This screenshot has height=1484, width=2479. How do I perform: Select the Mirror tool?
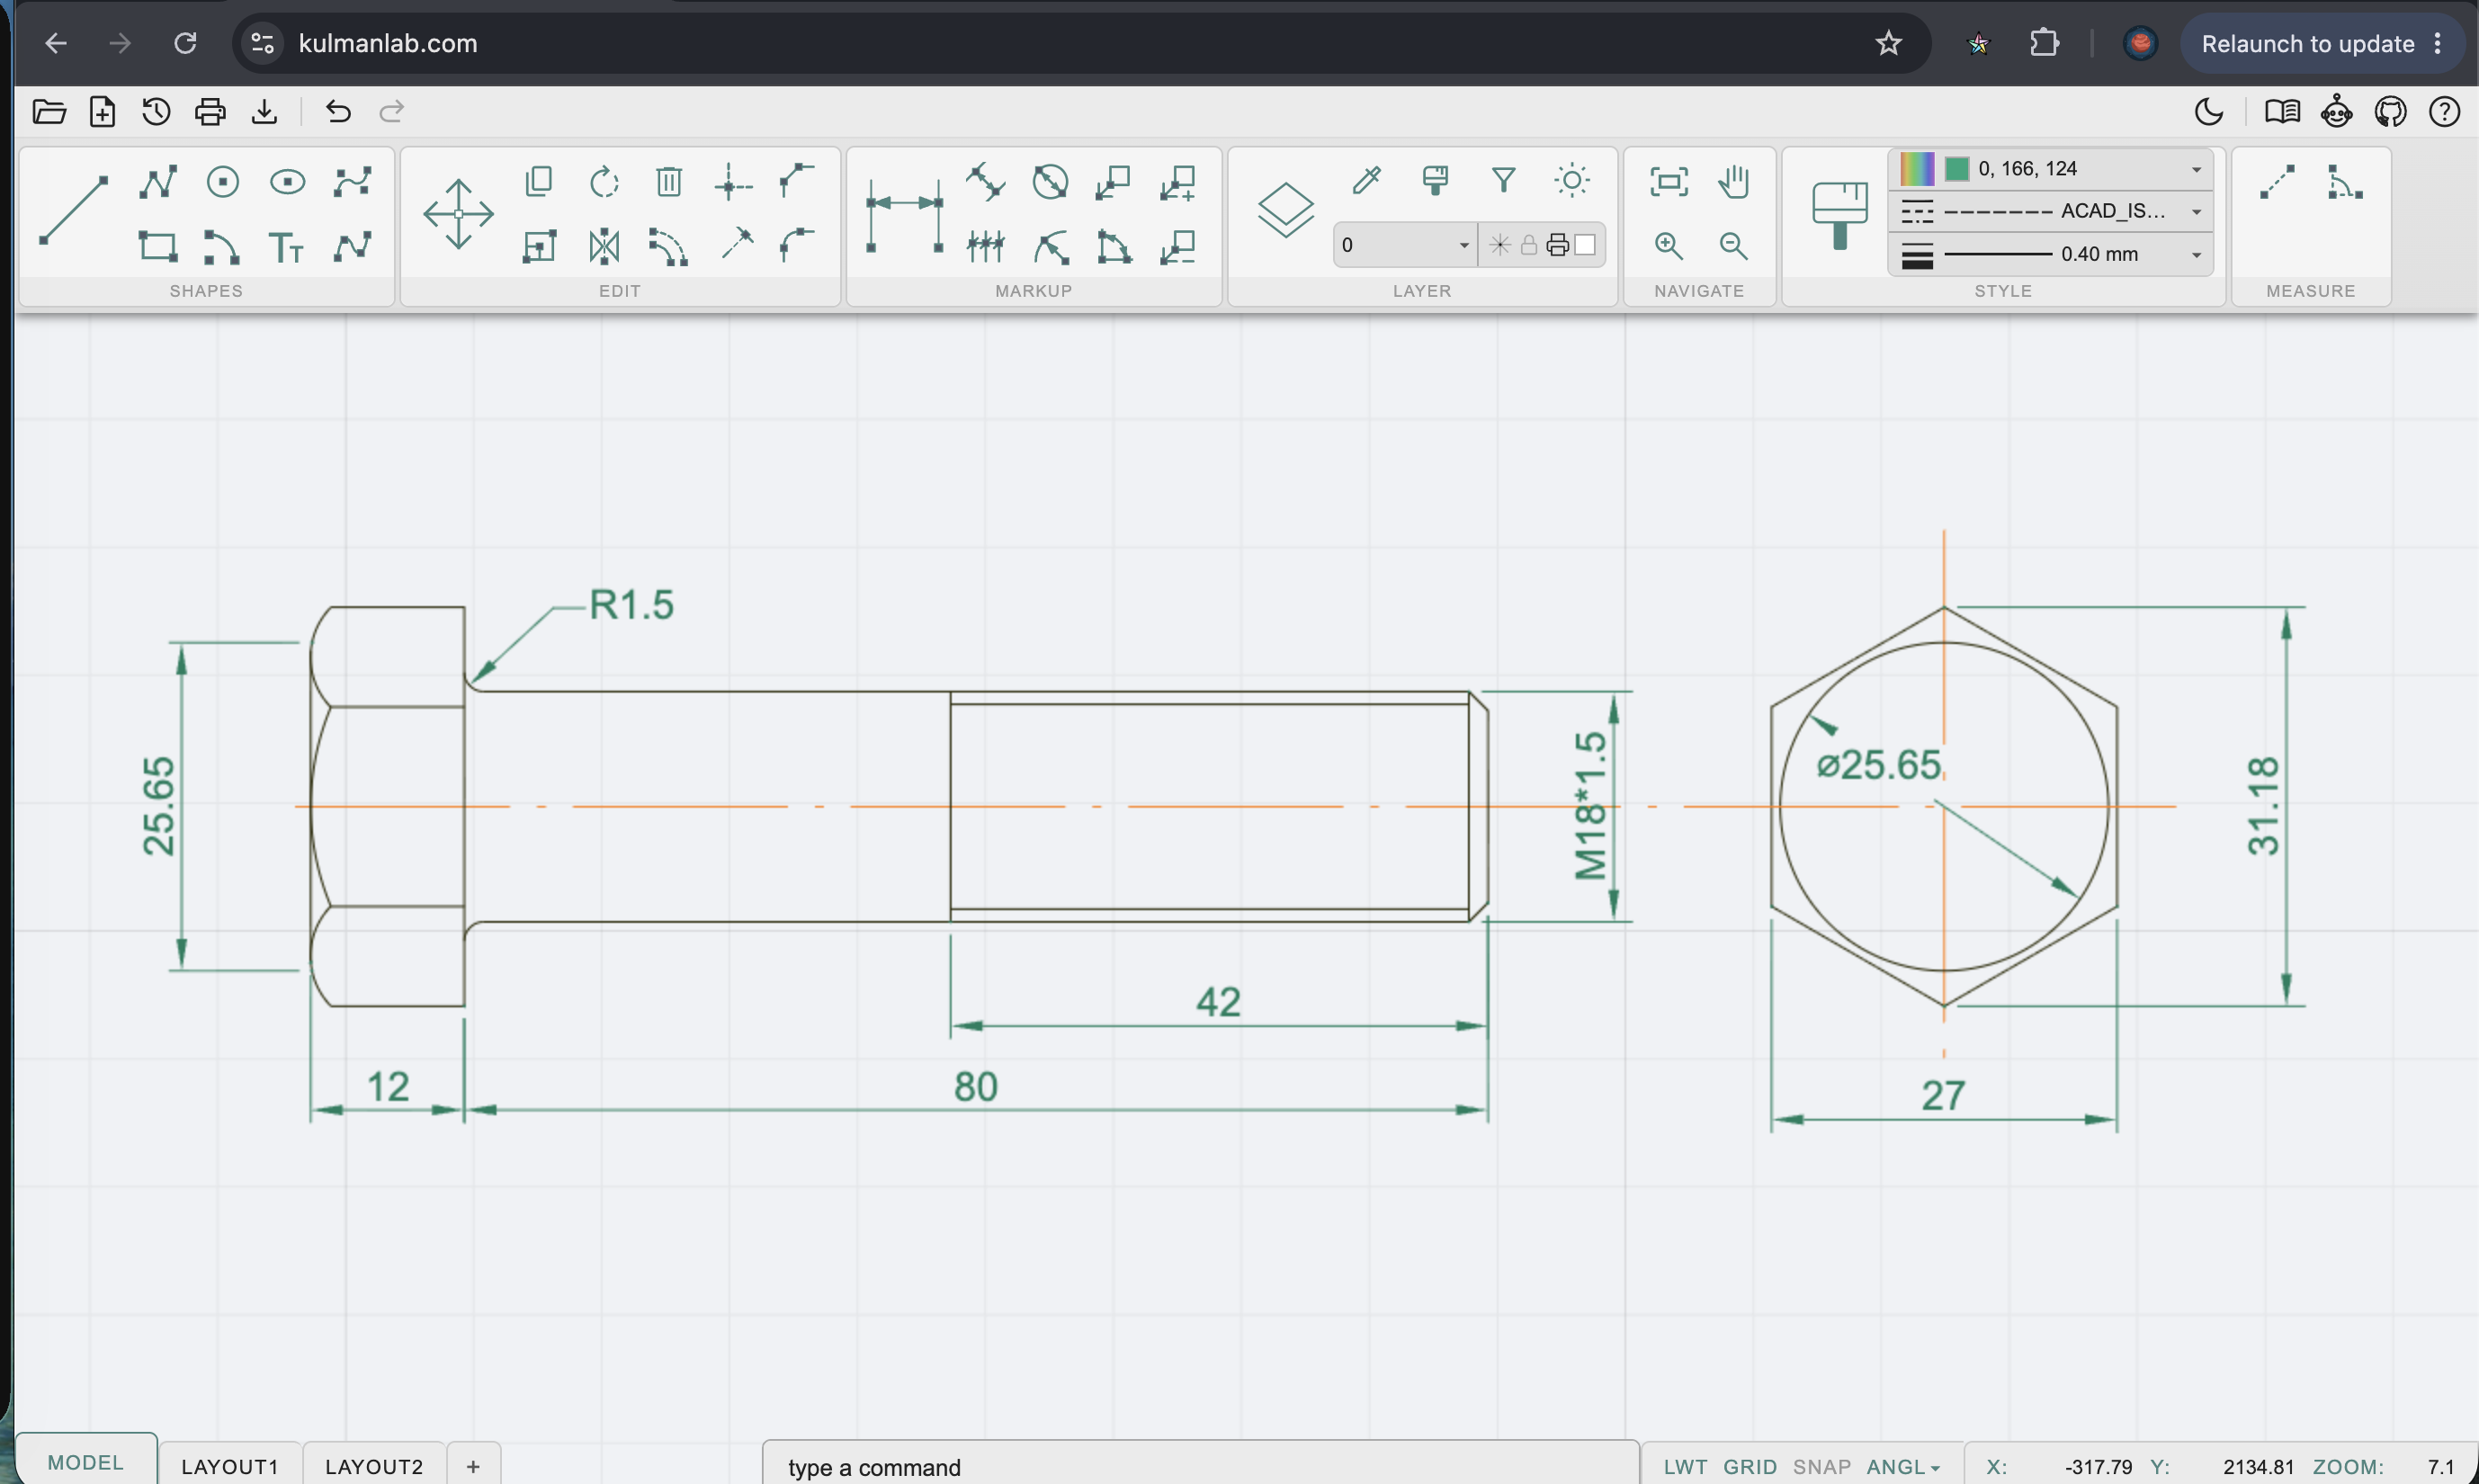coord(604,246)
